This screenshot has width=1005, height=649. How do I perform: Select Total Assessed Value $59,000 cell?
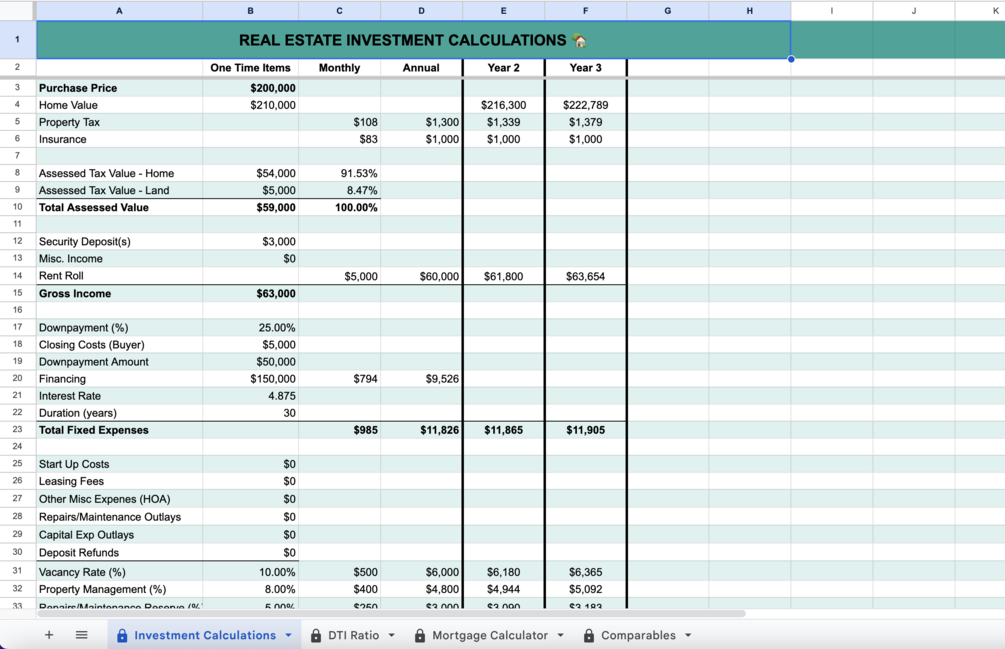pos(251,208)
